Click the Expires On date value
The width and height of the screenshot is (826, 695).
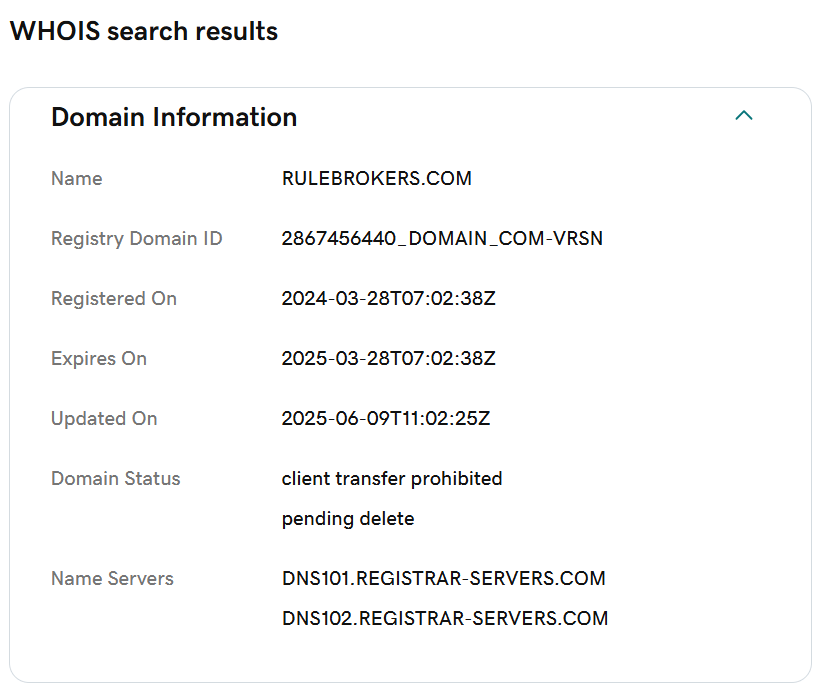[x=388, y=359]
